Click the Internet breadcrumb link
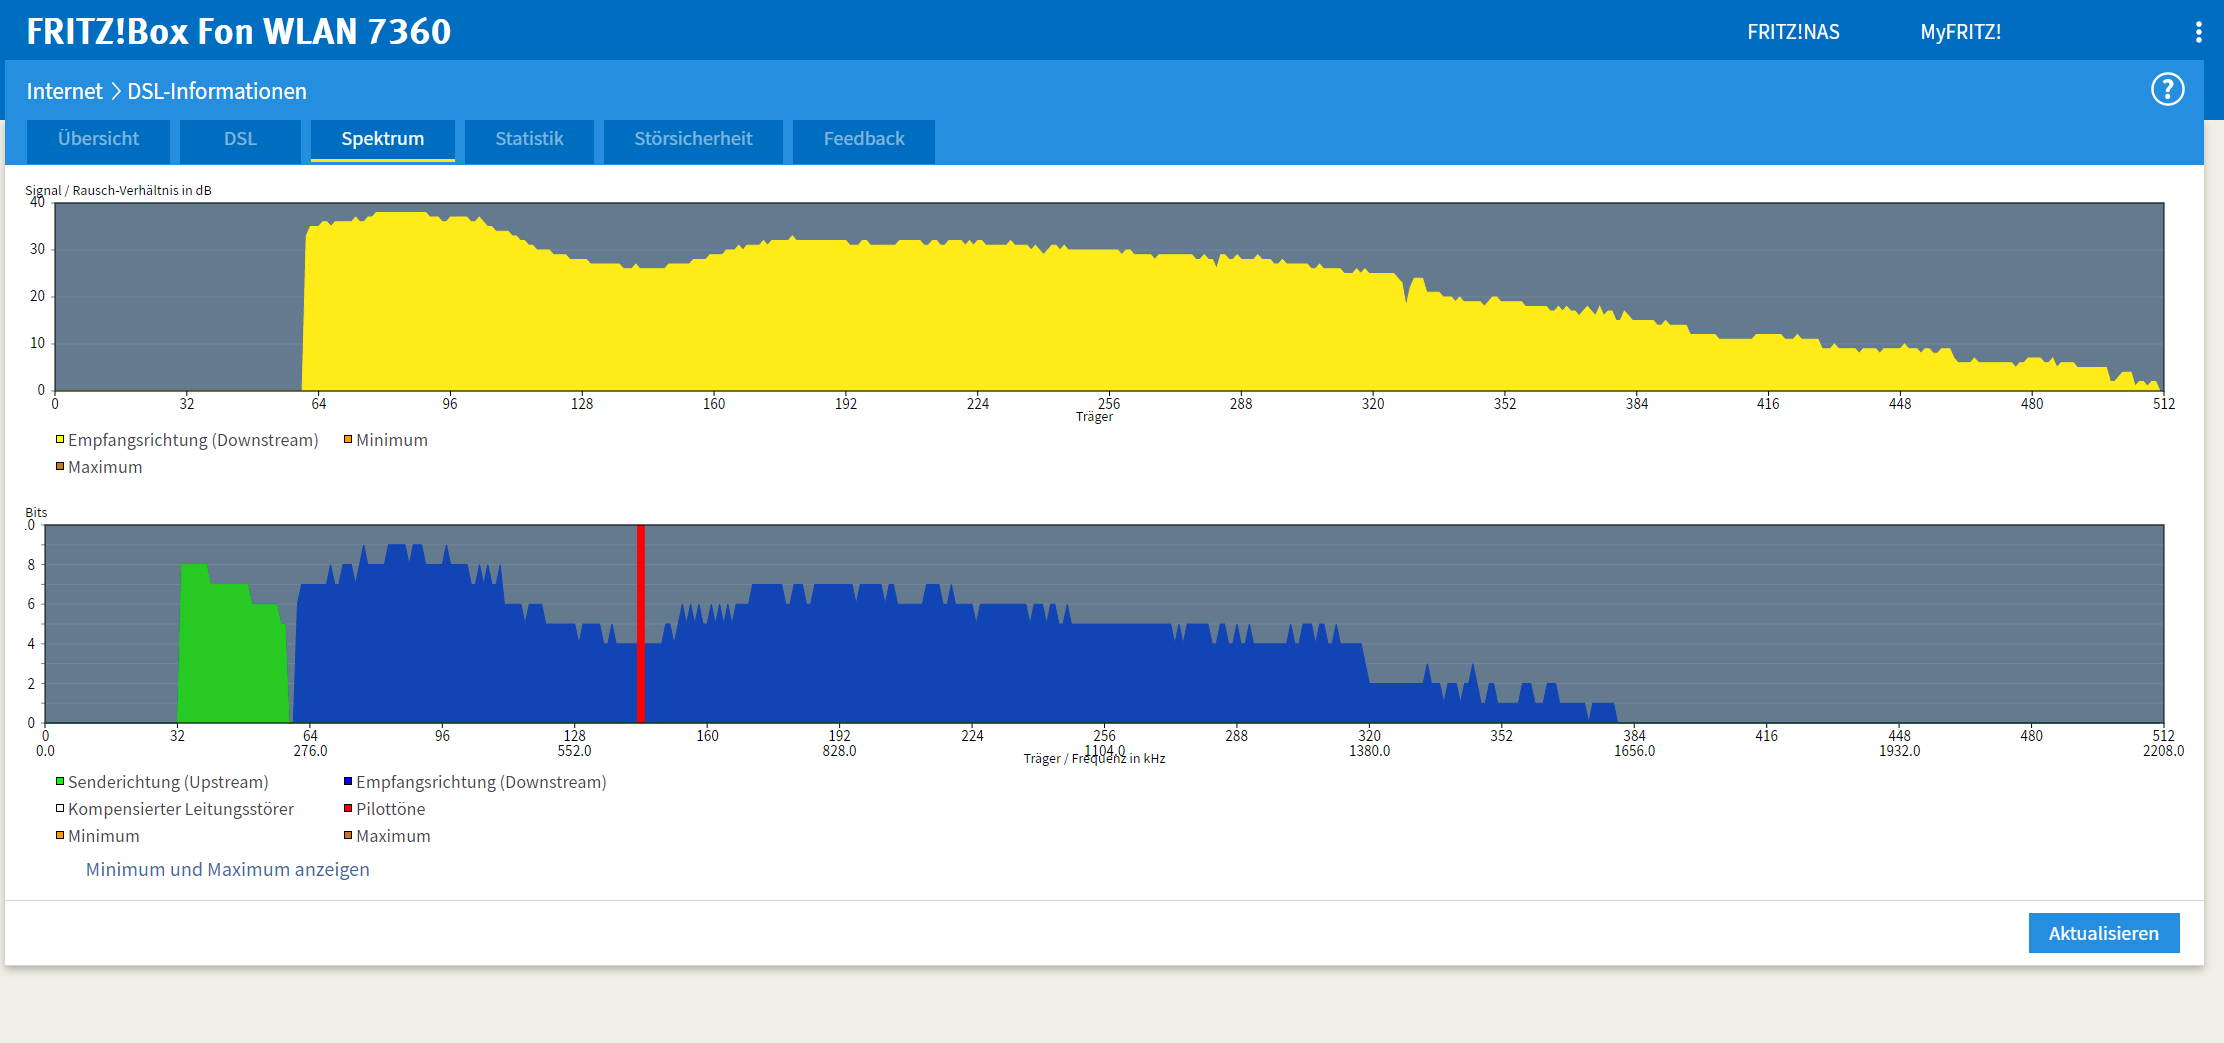Screen dimensions: 2224x1043 (64, 91)
